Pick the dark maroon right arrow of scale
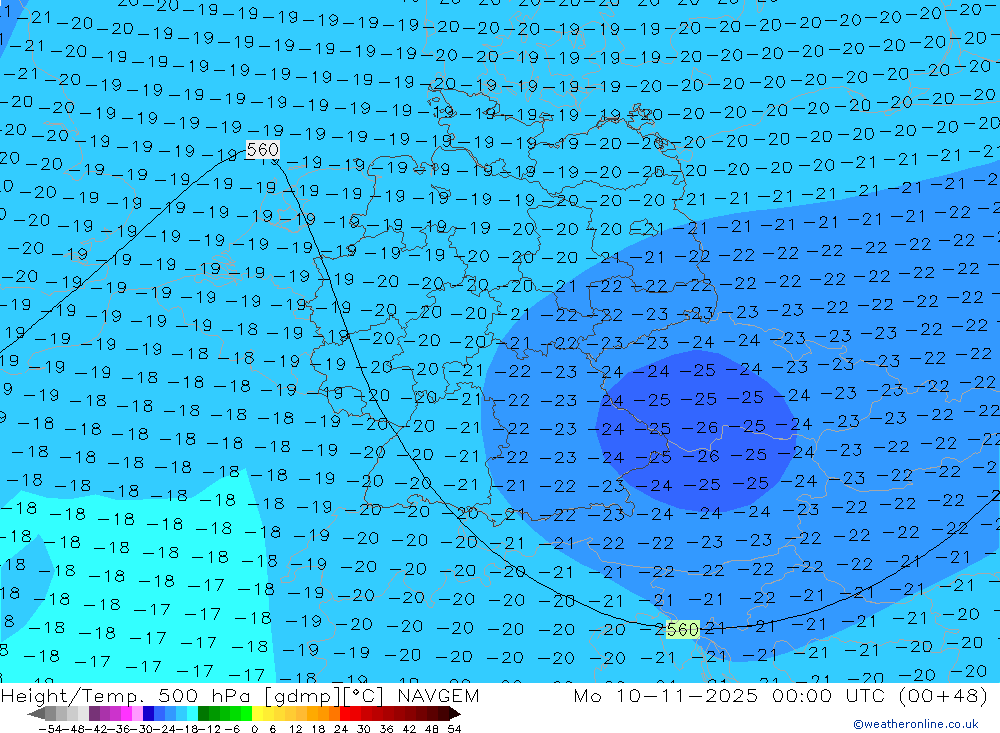1000x733 pixels. pyautogui.click(x=455, y=714)
